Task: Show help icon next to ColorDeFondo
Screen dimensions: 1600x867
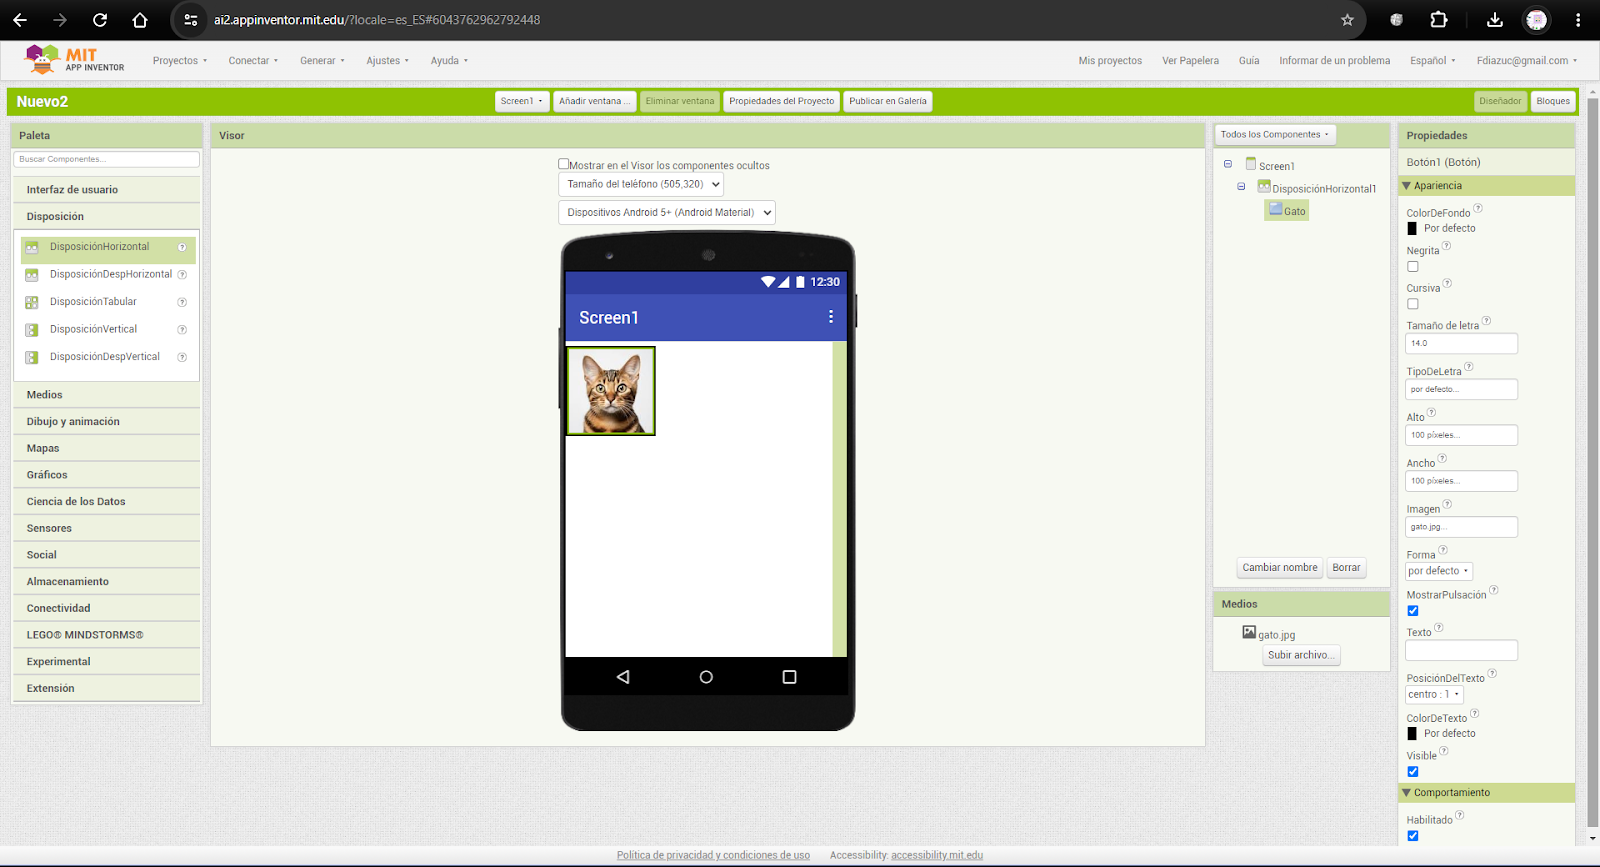Action: [x=1478, y=209]
